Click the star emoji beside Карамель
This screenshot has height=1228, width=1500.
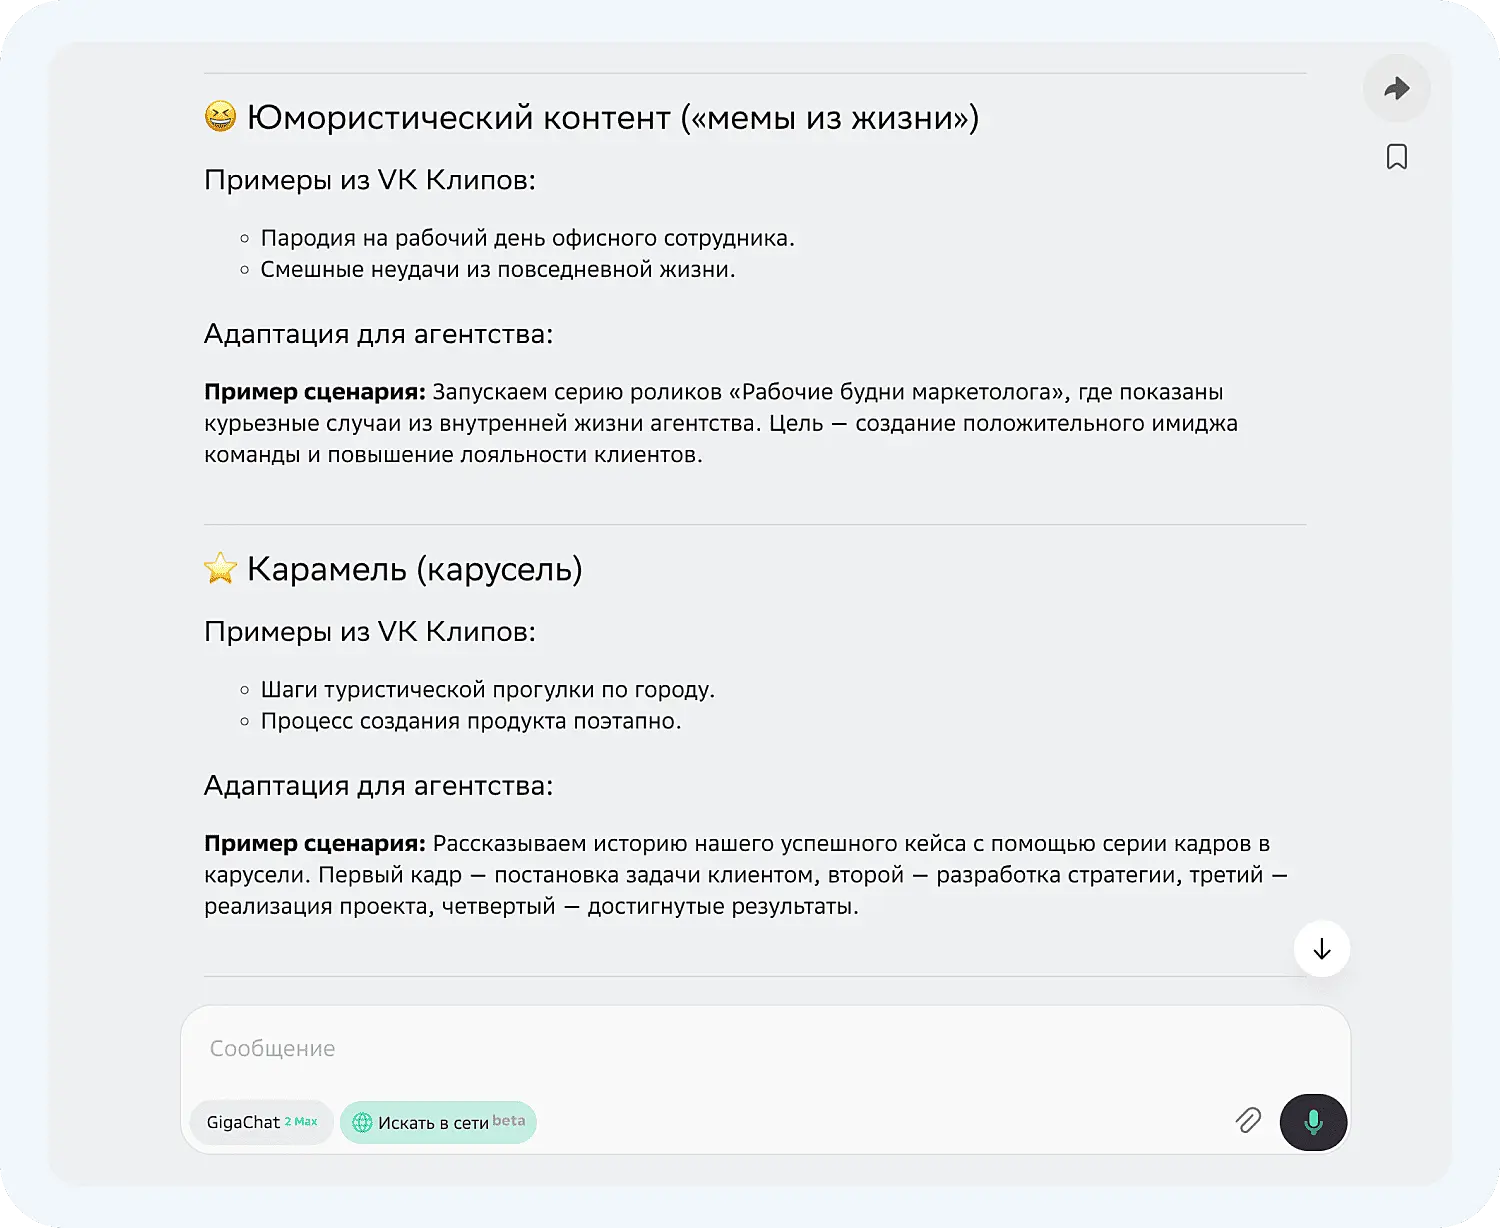[220, 569]
